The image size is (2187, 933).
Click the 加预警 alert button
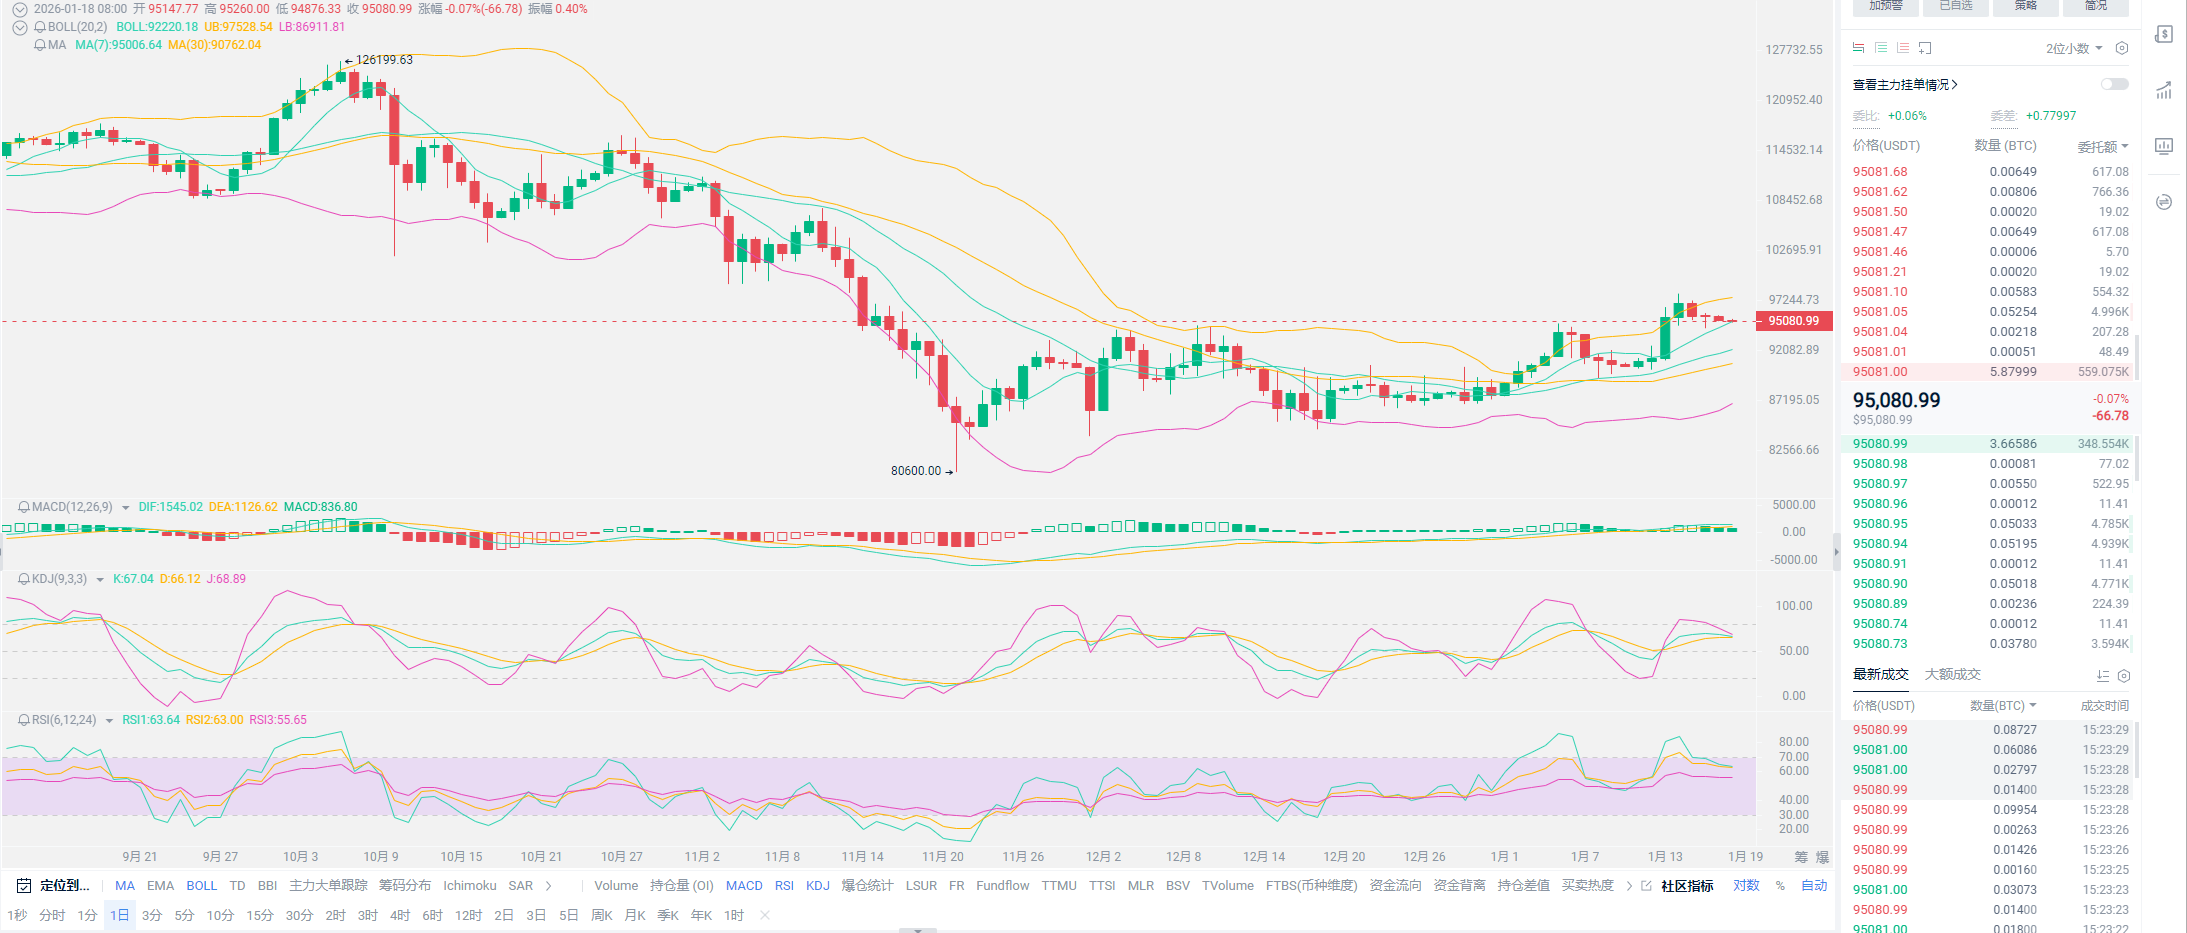tap(1885, 6)
